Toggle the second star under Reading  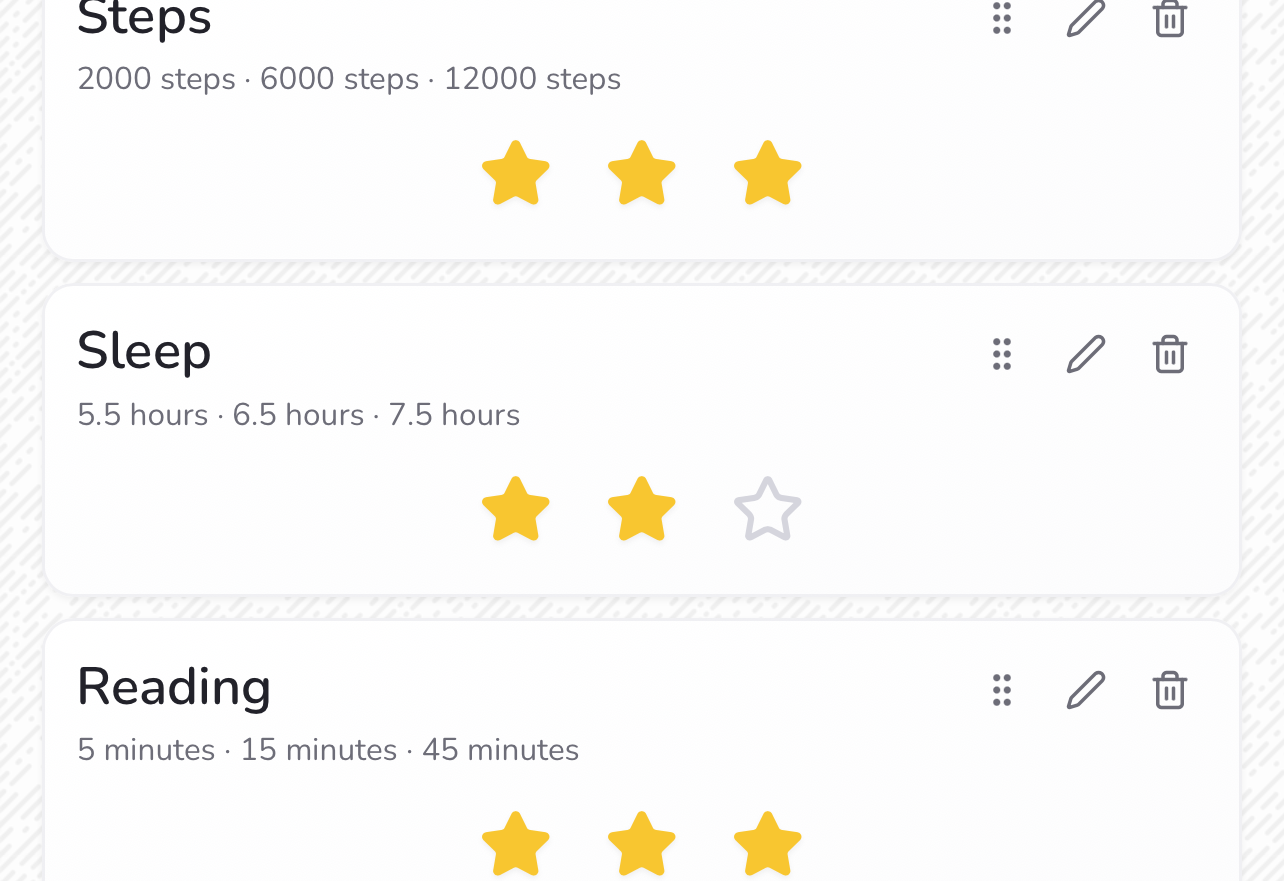click(x=642, y=845)
